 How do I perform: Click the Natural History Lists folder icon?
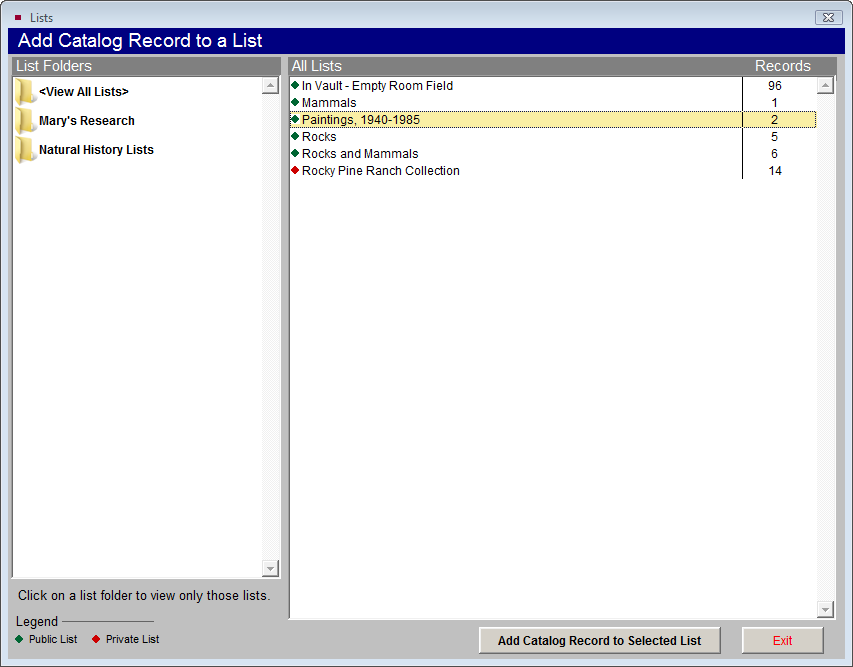[x=25, y=150]
